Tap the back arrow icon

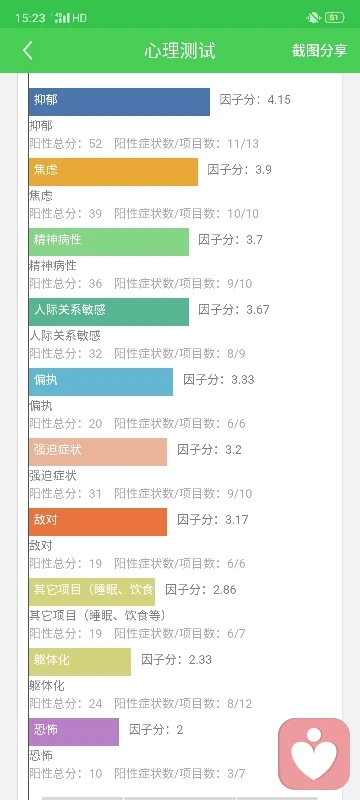[x=28, y=51]
